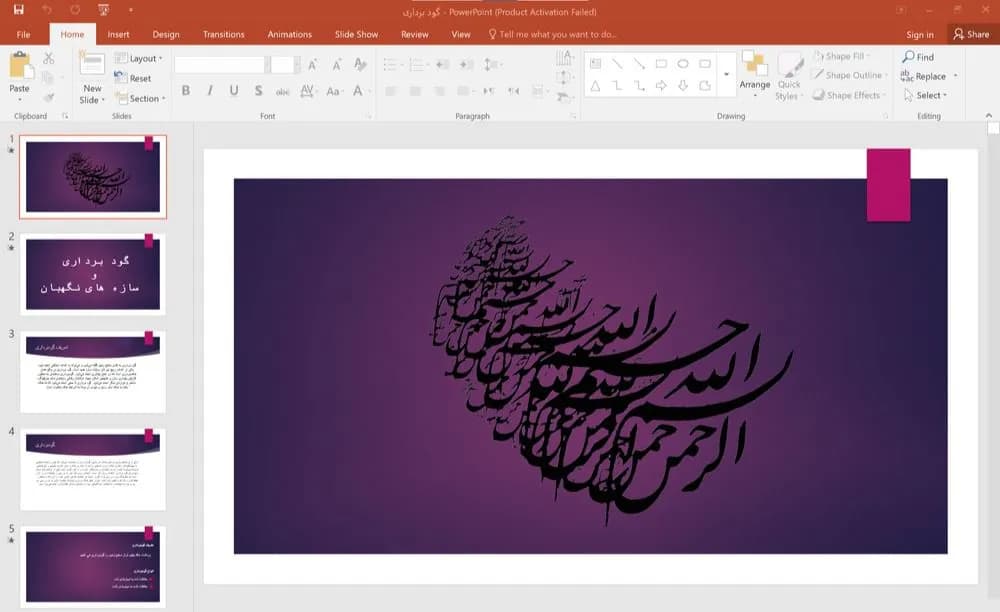The height and width of the screenshot is (612, 1000).
Task: Click the Increase List Level icon
Action: 466,64
